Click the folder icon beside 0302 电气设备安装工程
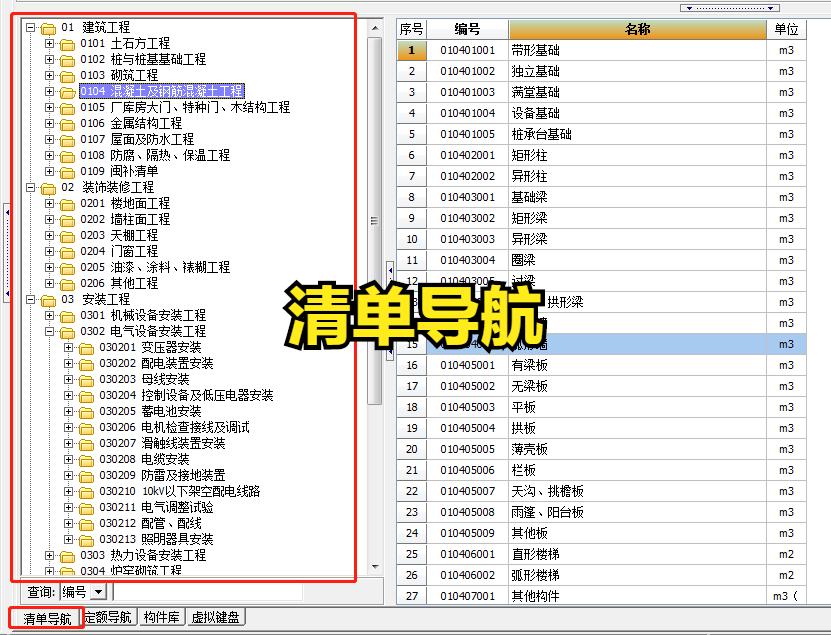The height and width of the screenshot is (635, 831). tap(66, 331)
